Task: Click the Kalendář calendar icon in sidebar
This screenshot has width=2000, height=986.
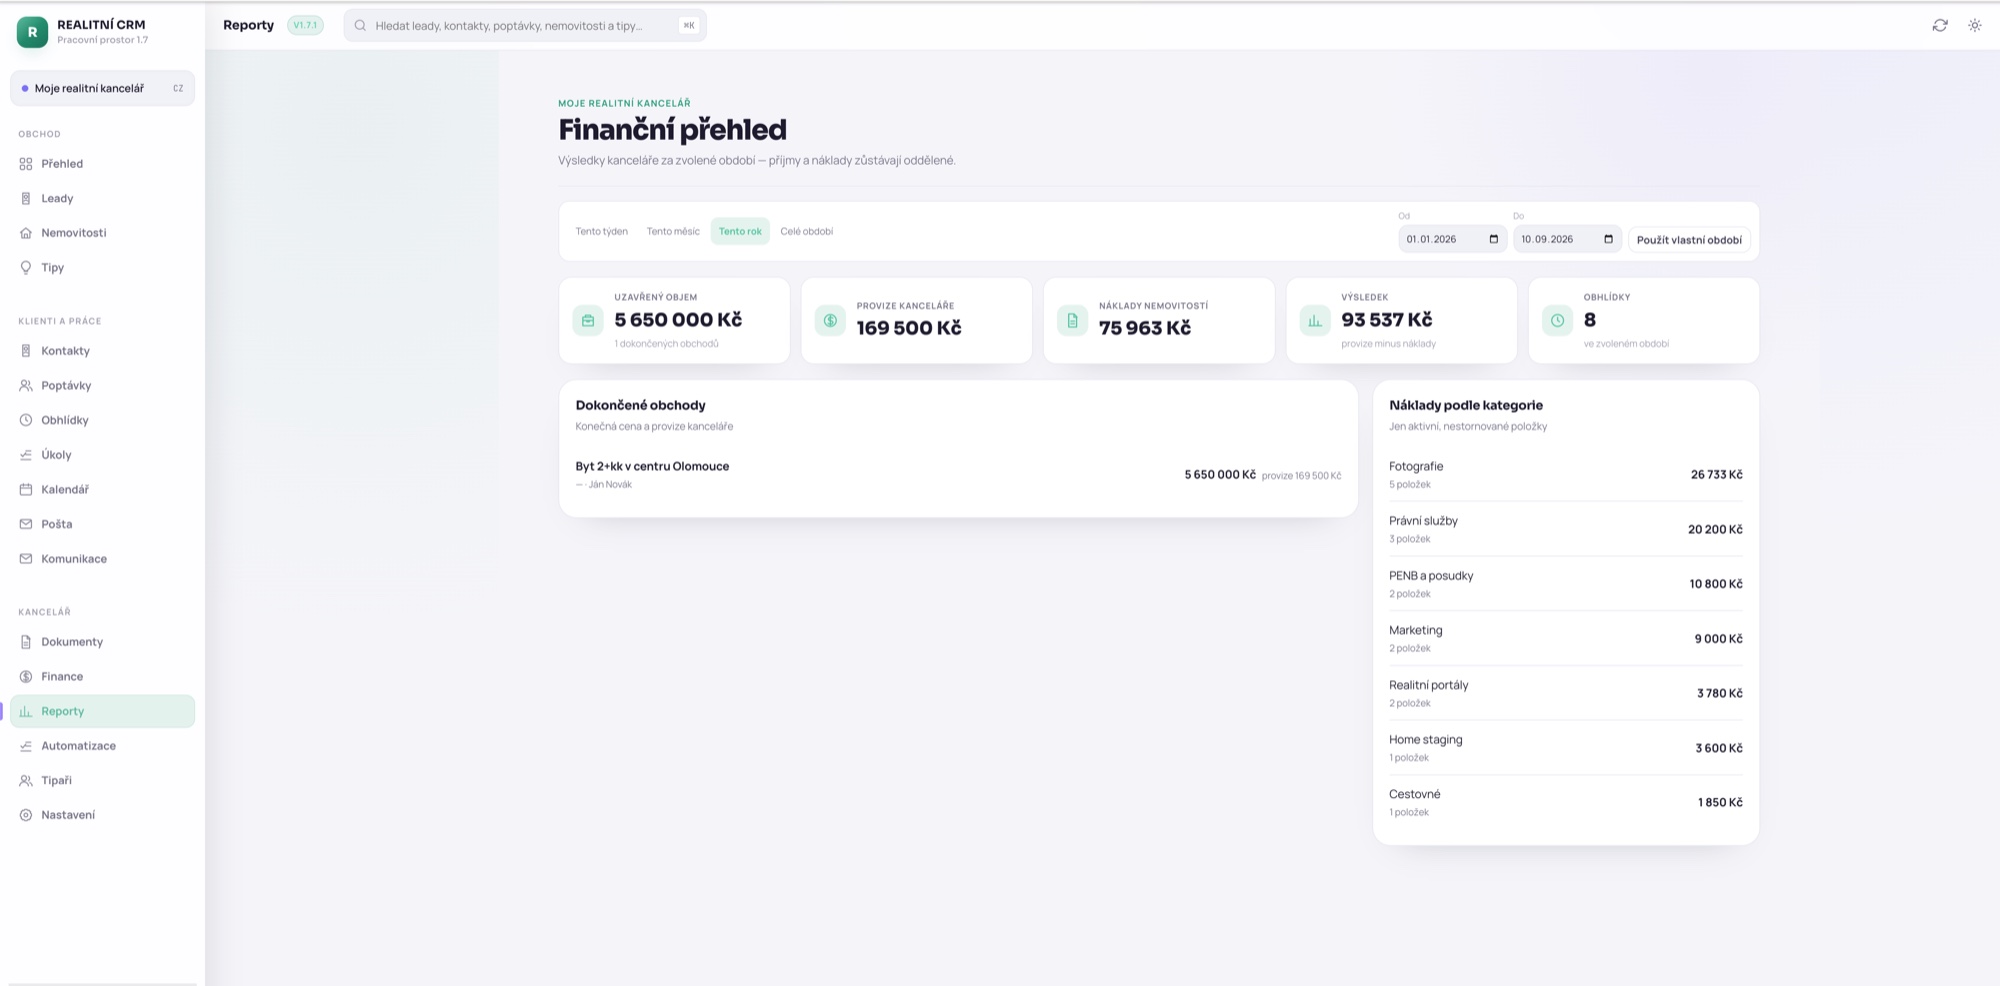Action: click(26, 490)
